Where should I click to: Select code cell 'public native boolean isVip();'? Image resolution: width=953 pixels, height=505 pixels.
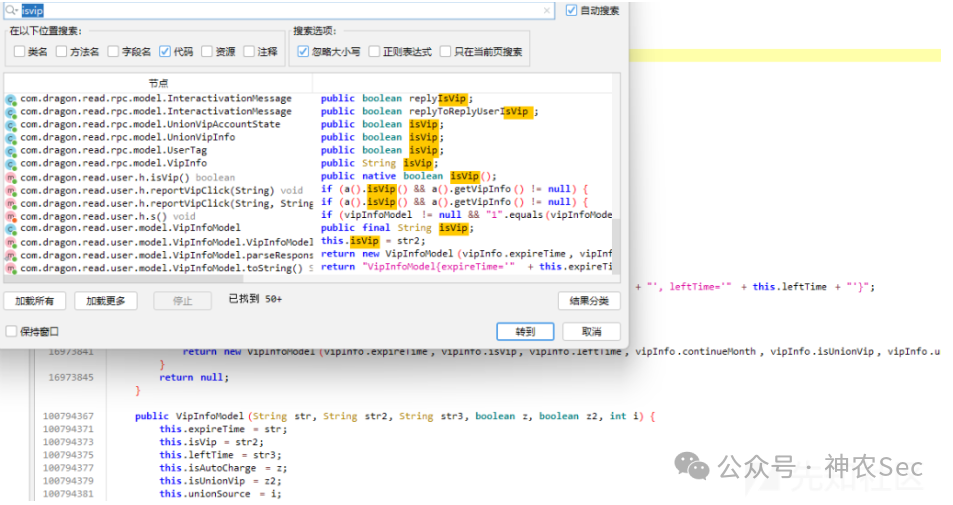(408, 176)
